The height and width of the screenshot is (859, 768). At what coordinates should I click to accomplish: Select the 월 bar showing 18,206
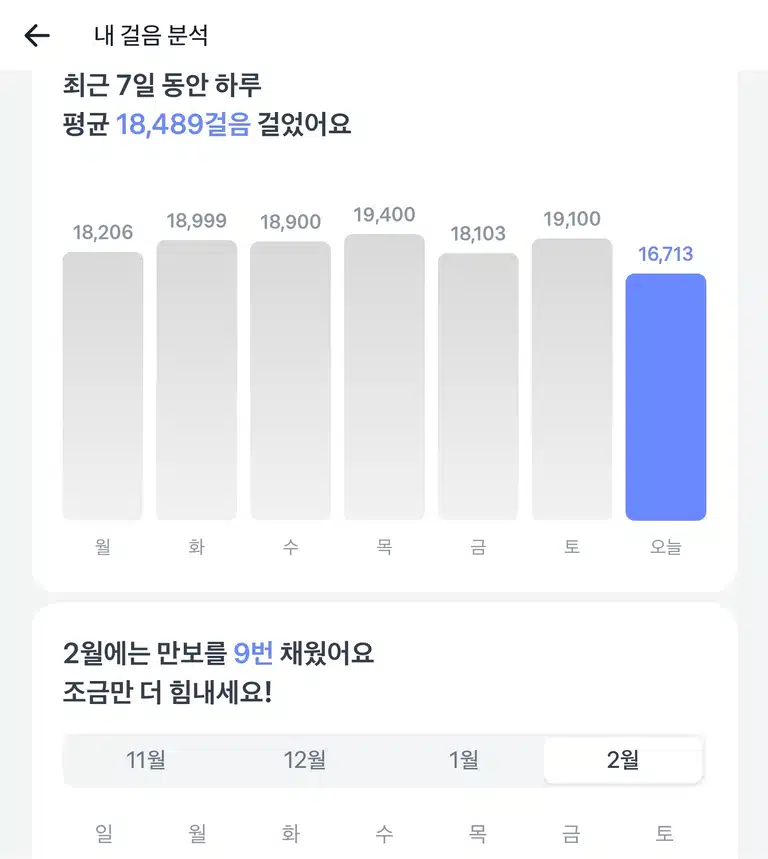click(x=103, y=386)
